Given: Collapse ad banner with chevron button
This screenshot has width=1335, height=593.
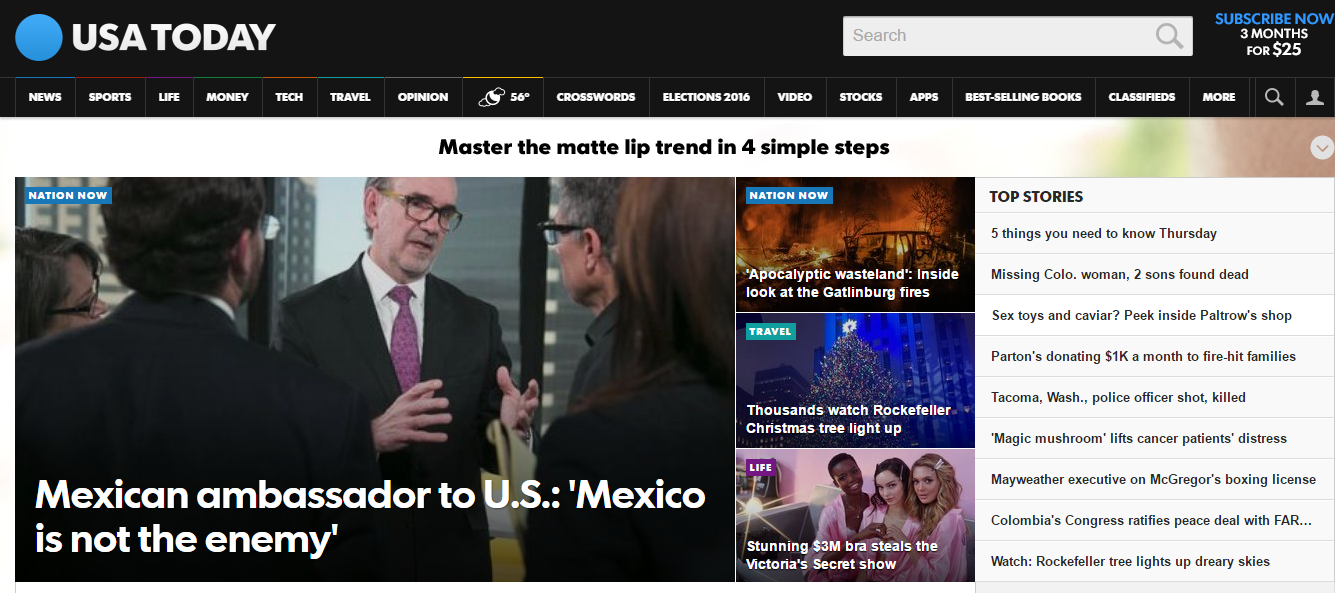Looking at the screenshot, I should 1322,148.
